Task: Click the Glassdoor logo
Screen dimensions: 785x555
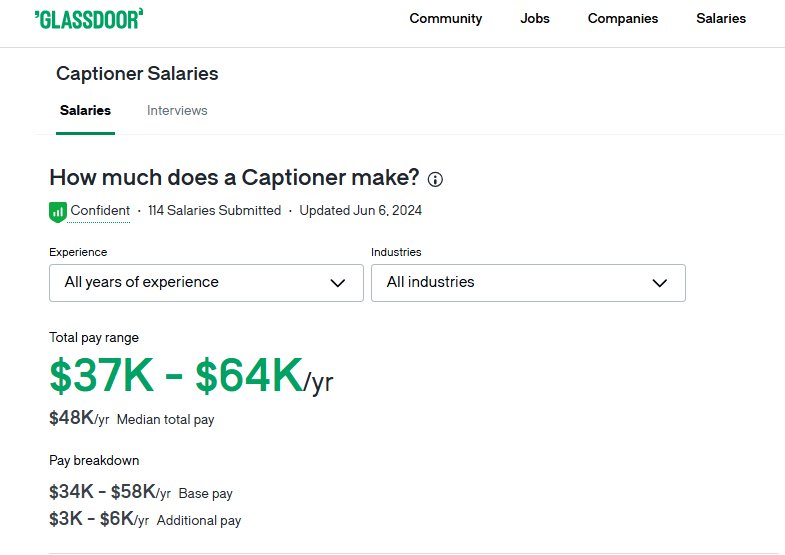Action: click(89, 19)
